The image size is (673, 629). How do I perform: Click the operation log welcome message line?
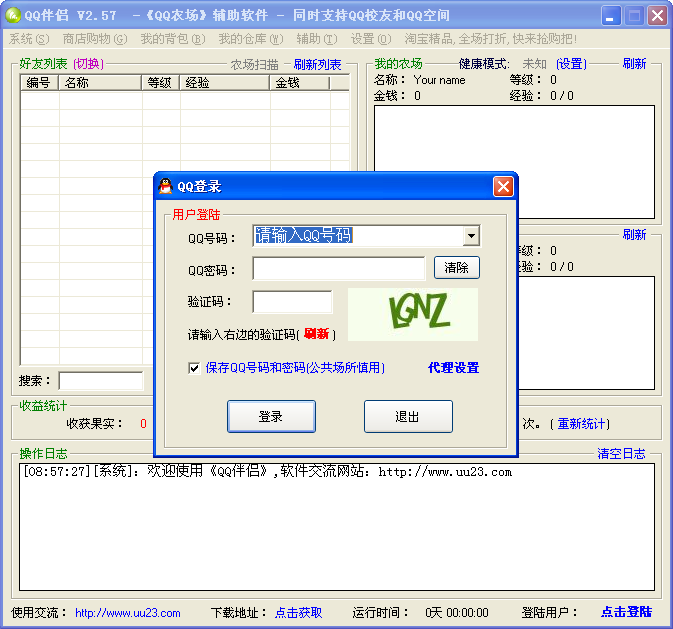point(267,471)
